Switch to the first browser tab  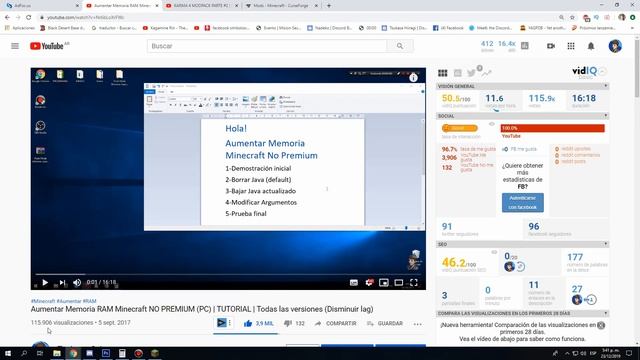point(41,6)
